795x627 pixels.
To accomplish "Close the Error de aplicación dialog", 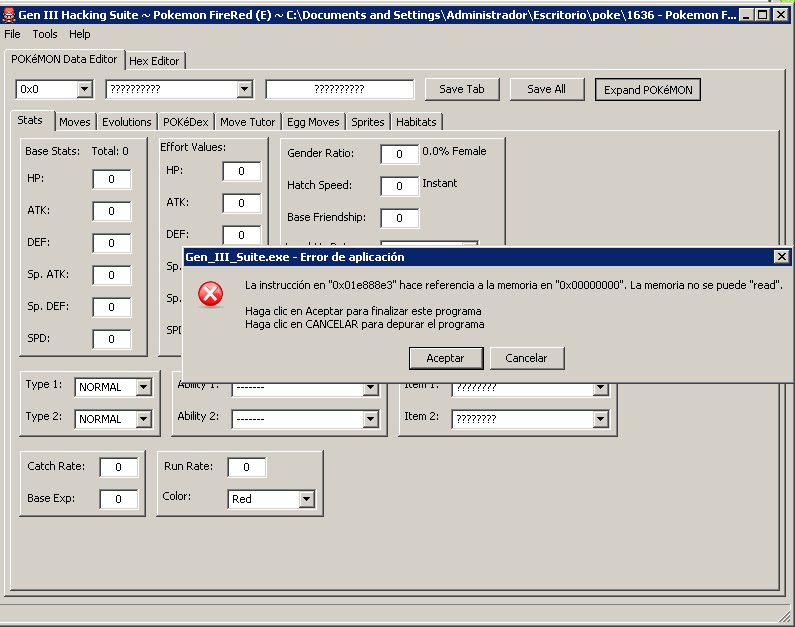I will [782, 257].
